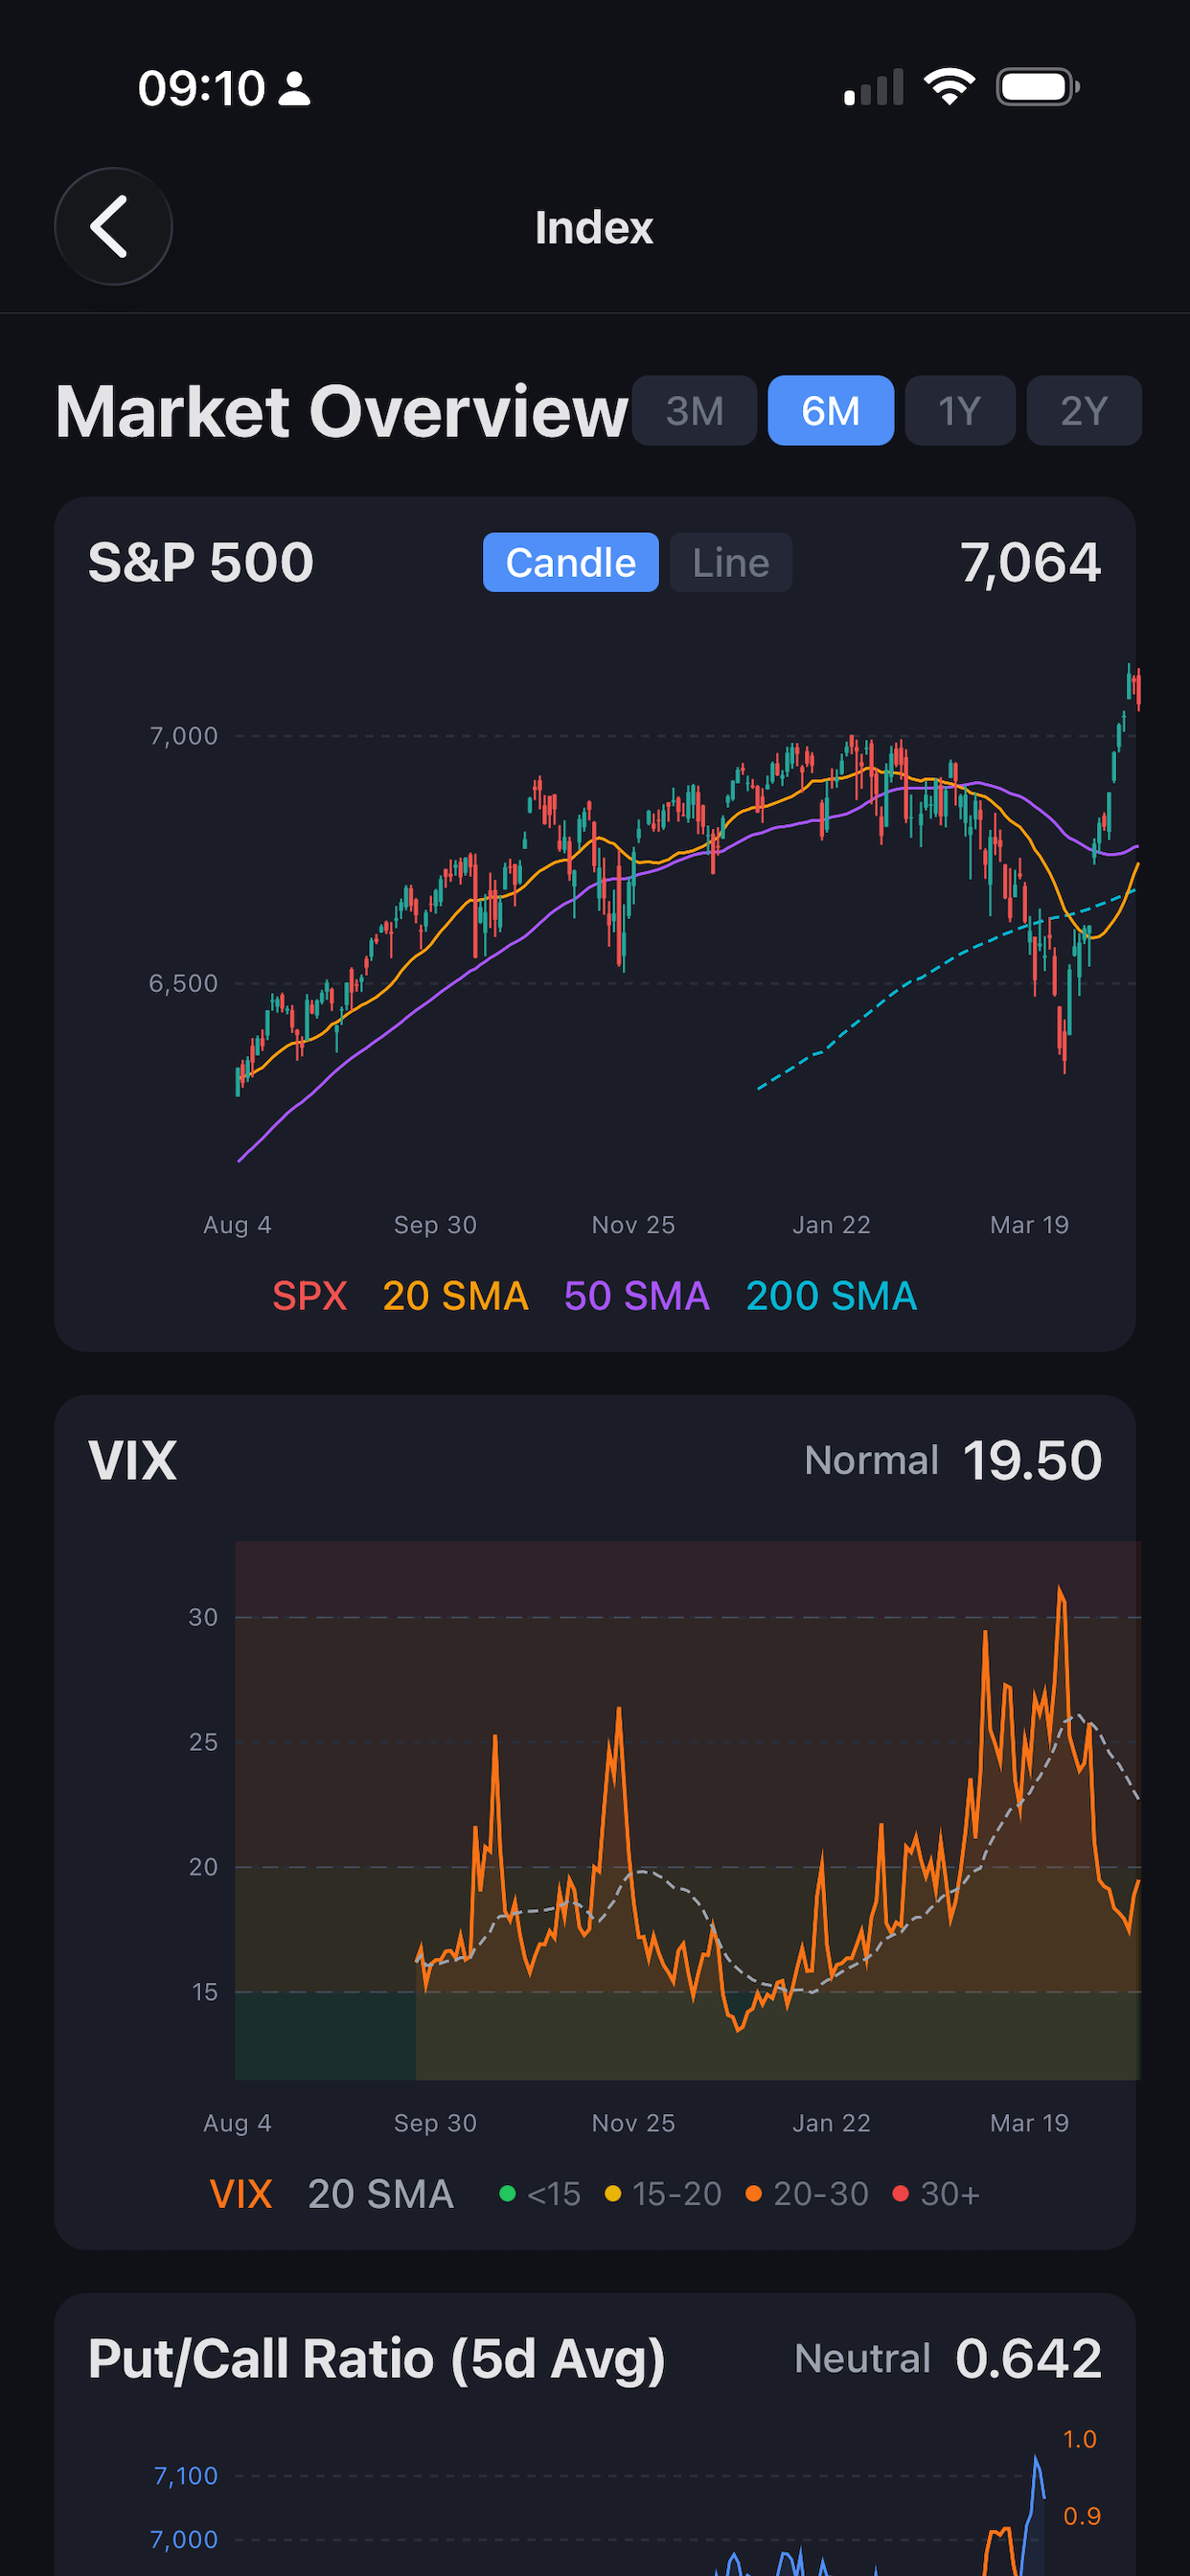Tap the latest S&P 500 candle at right edge
This screenshot has width=1190, height=2576.
point(1138,689)
